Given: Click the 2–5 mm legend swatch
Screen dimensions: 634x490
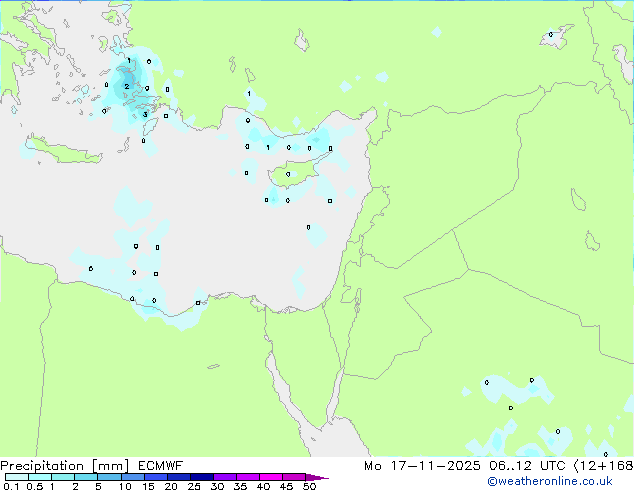Looking at the screenshot, I should 86,477.
